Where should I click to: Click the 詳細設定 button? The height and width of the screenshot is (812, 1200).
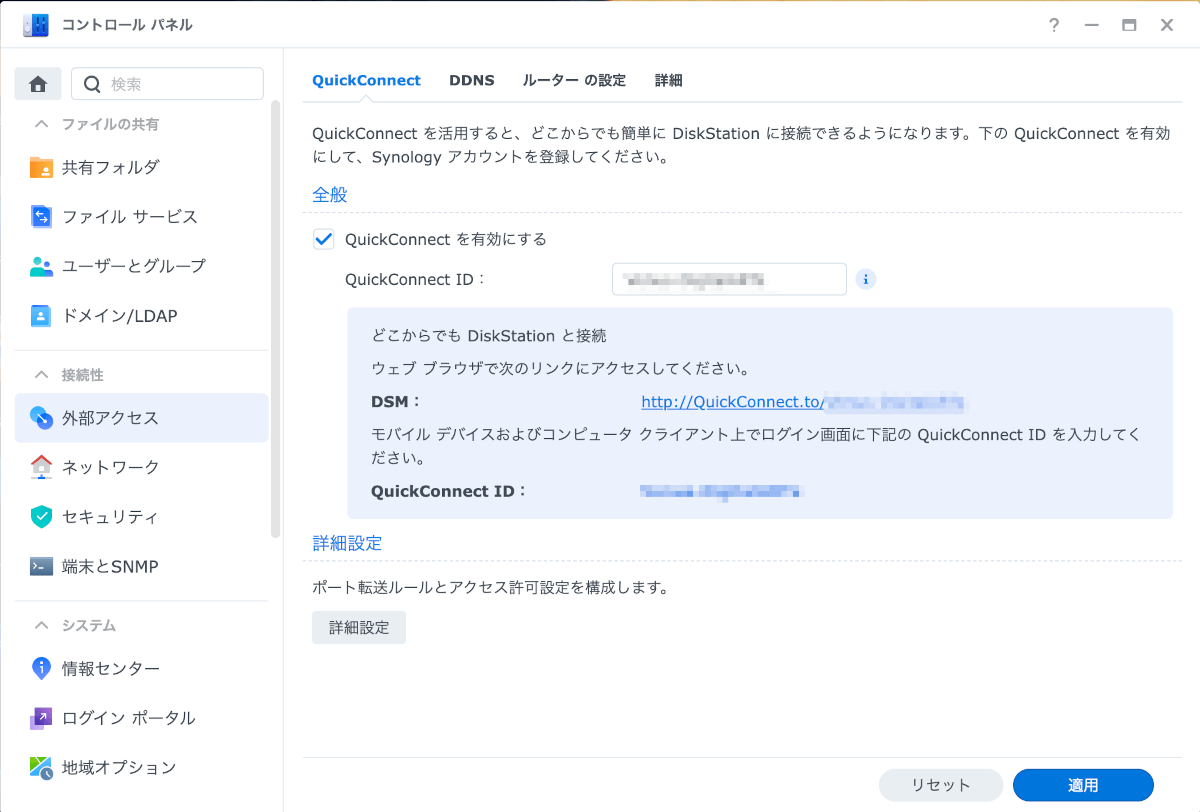click(x=359, y=628)
